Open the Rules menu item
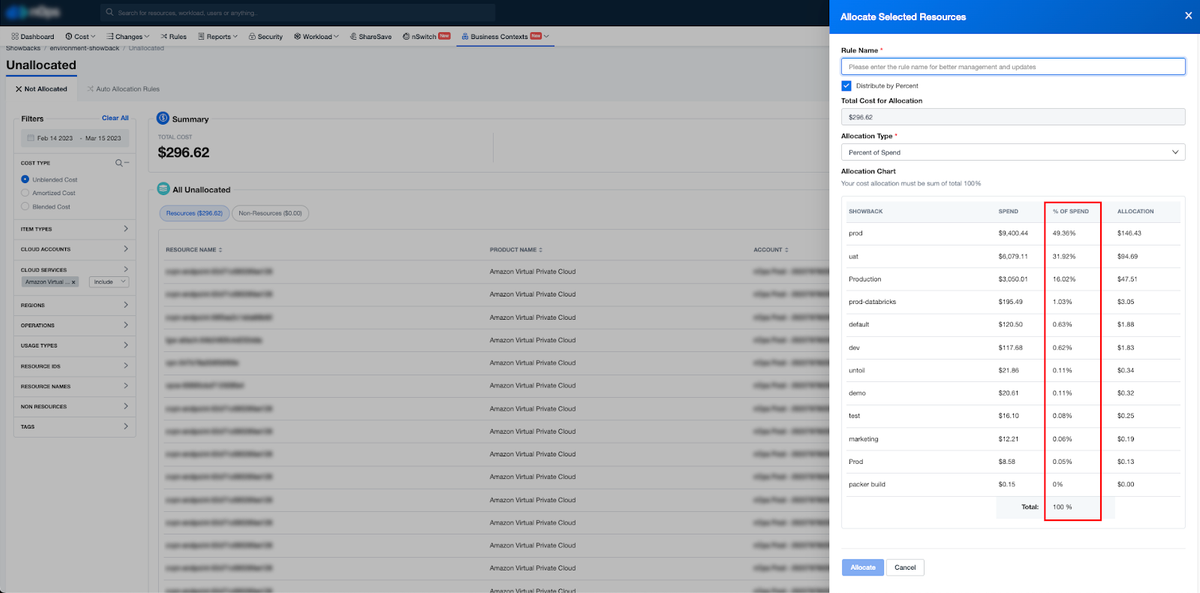The image size is (1200, 593). tap(173, 36)
